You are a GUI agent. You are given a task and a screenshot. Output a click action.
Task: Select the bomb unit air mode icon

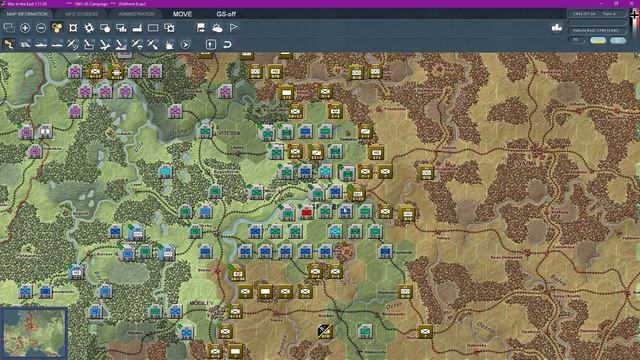pos(89,44)
